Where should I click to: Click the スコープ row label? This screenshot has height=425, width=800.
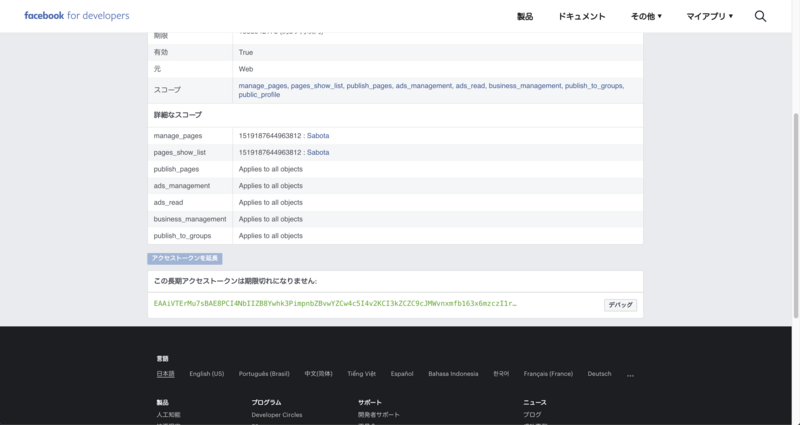coord(167,90)
